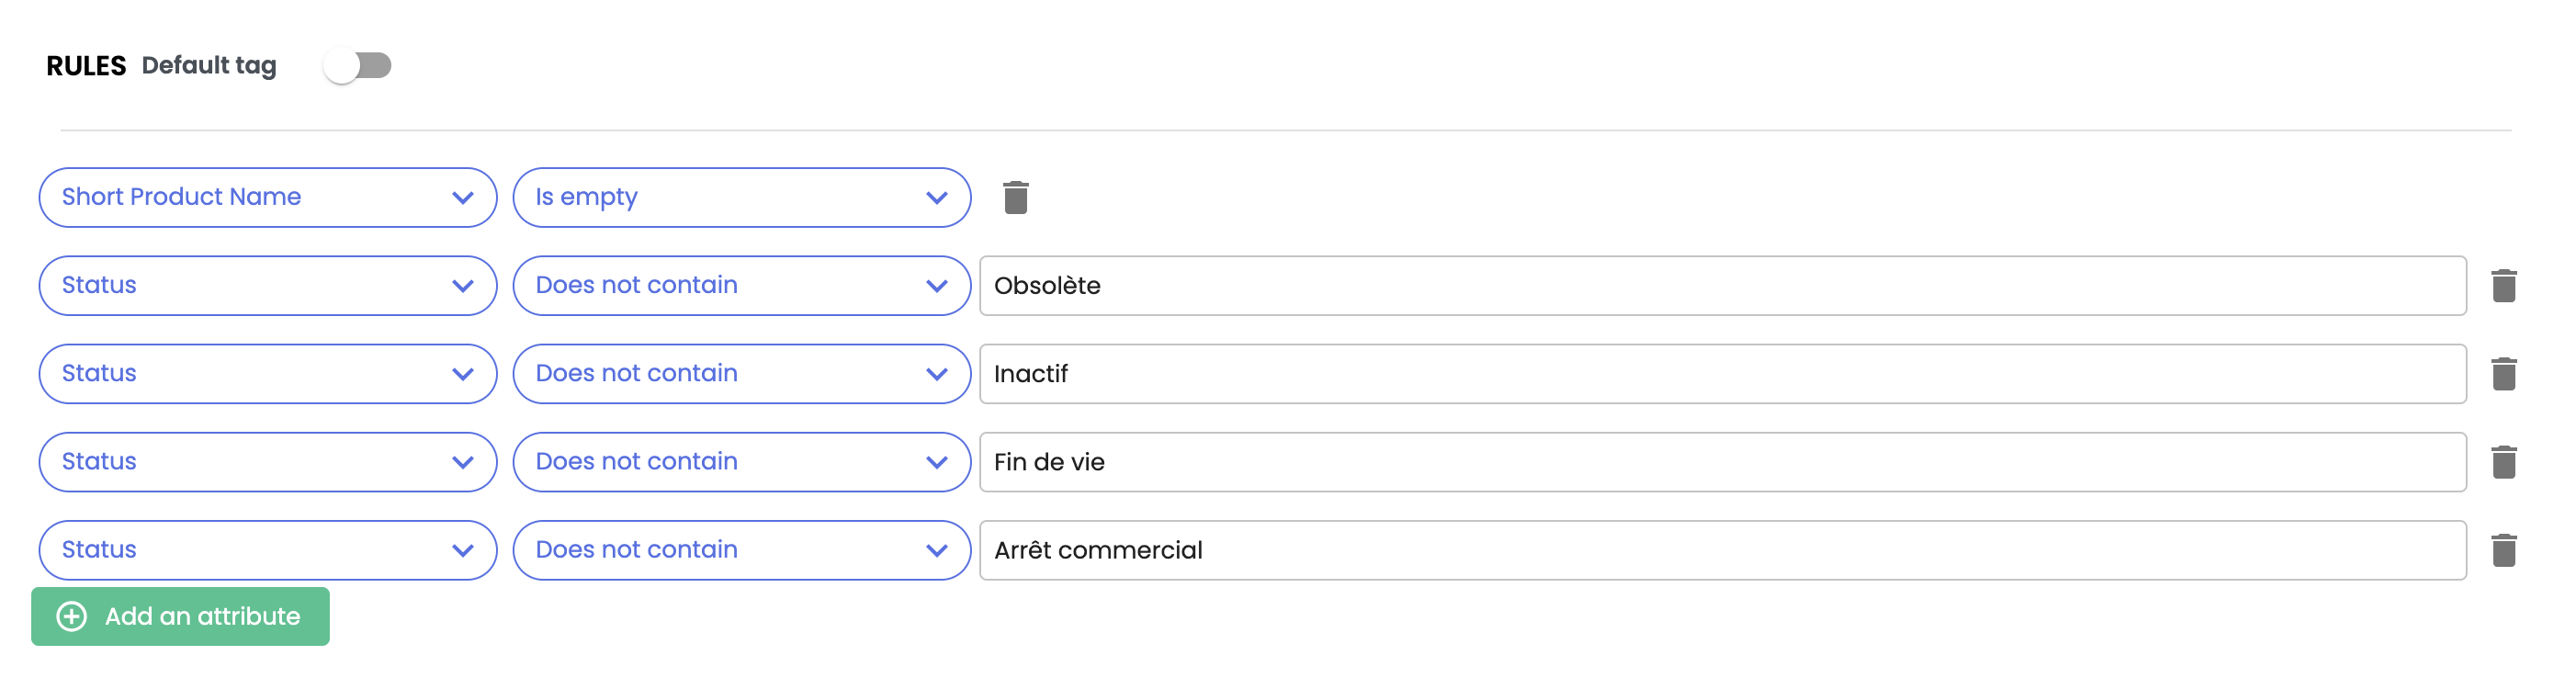
Task: Open condition dropdown for Inactif rule
Action: tap(741, 374)
